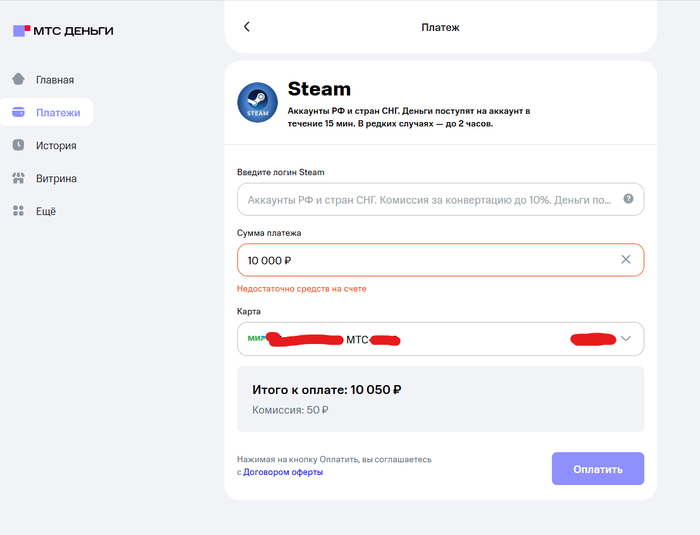Click the Итого к оплате summary block
This screenshot has height=535, width=700.
440,399
